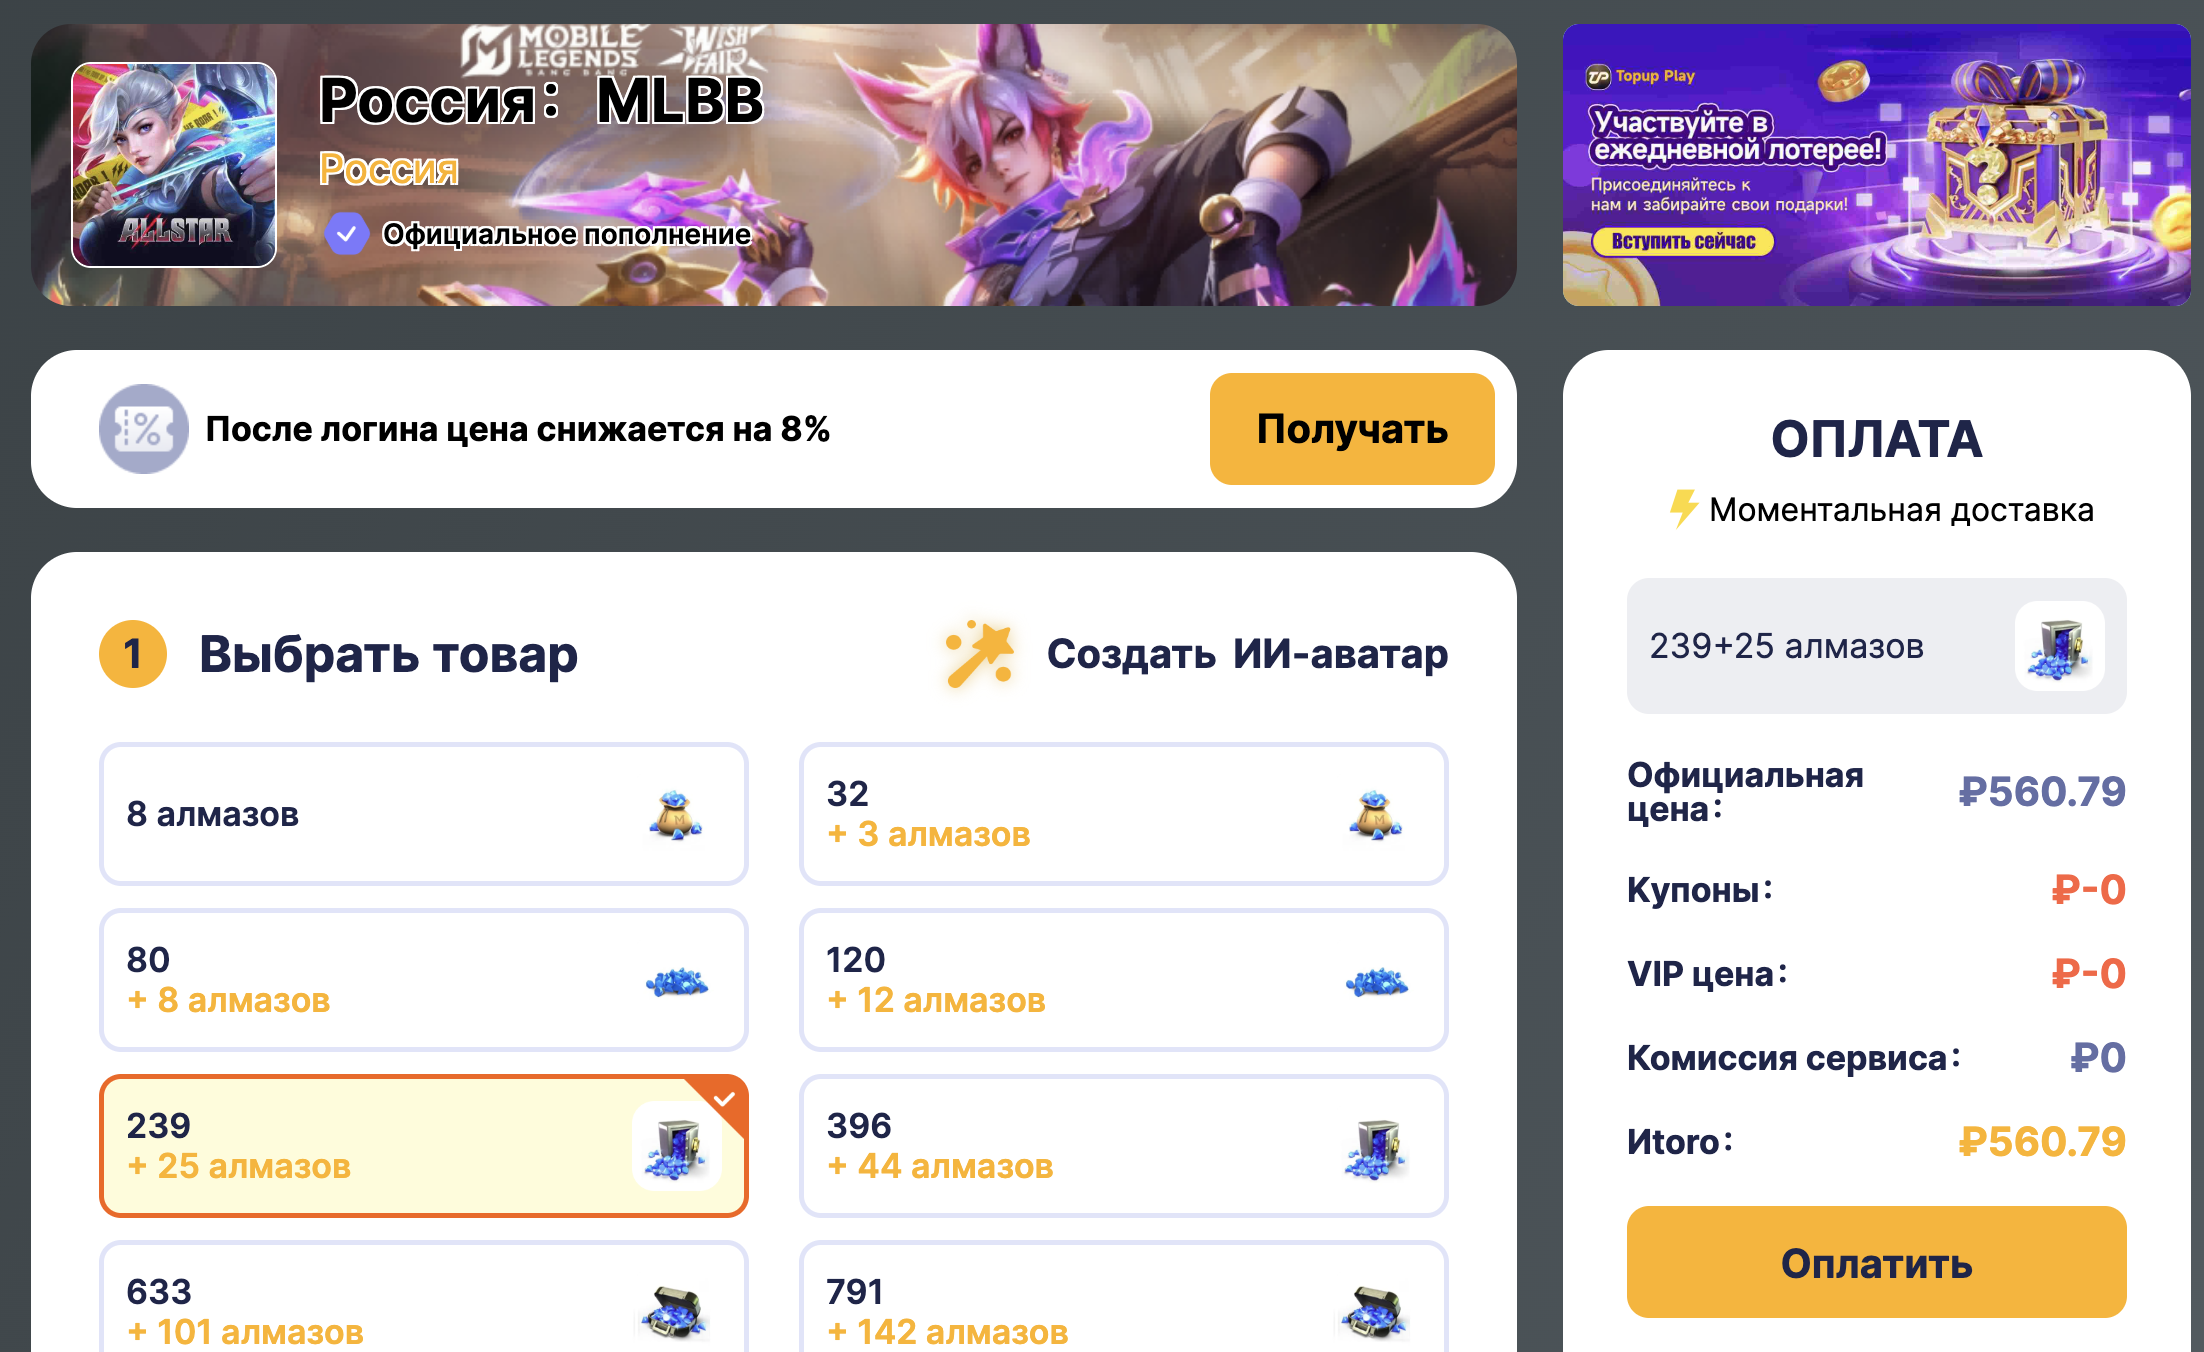
Task: Click Вступить сейчас on lottery banner
Action: point(1683,241)
